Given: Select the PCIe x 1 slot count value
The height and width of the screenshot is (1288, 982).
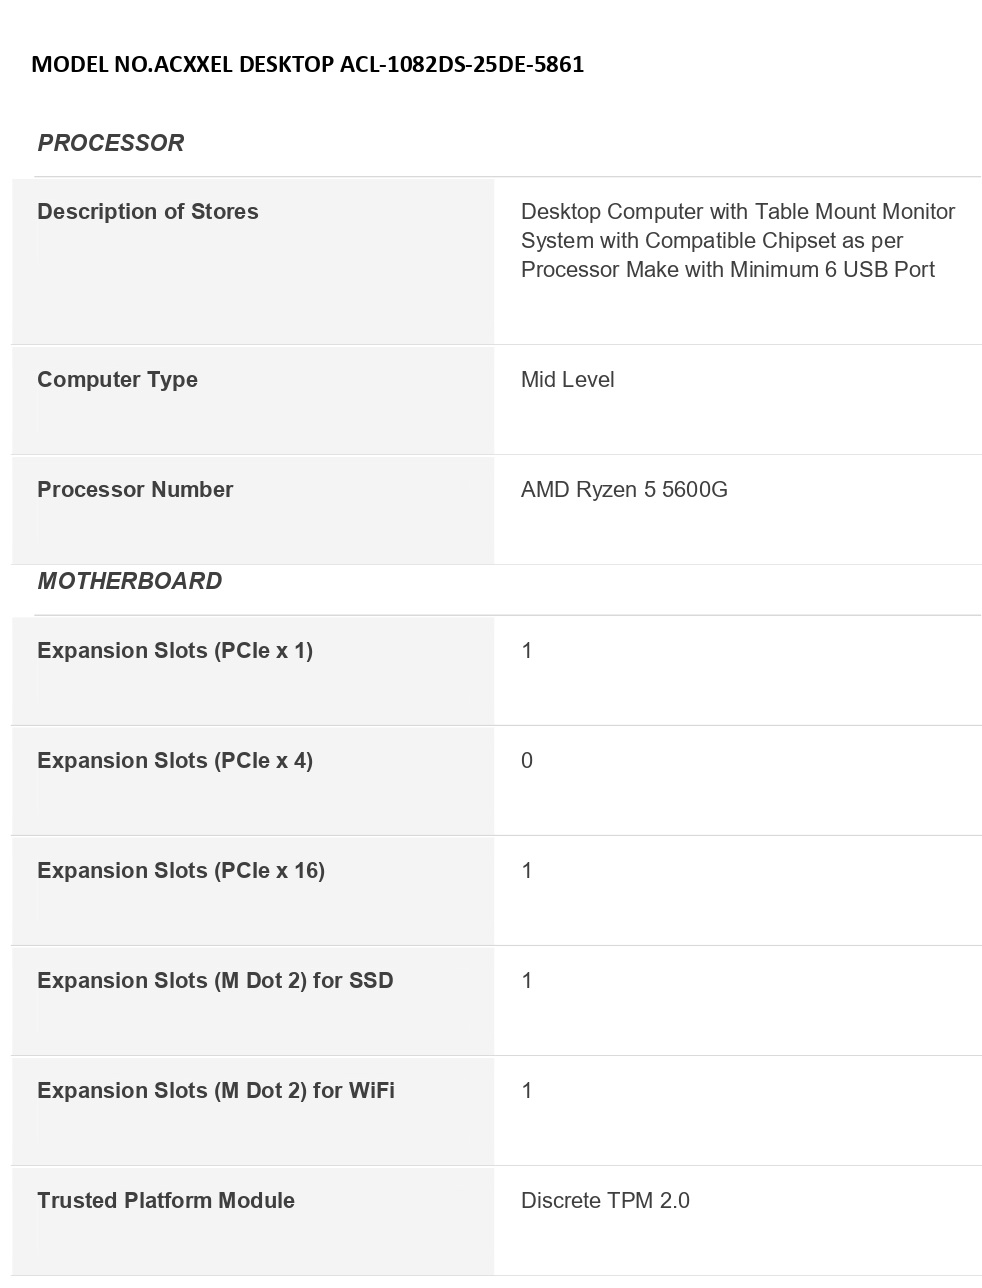Looking at the screenshot, I should coord(527,651).
